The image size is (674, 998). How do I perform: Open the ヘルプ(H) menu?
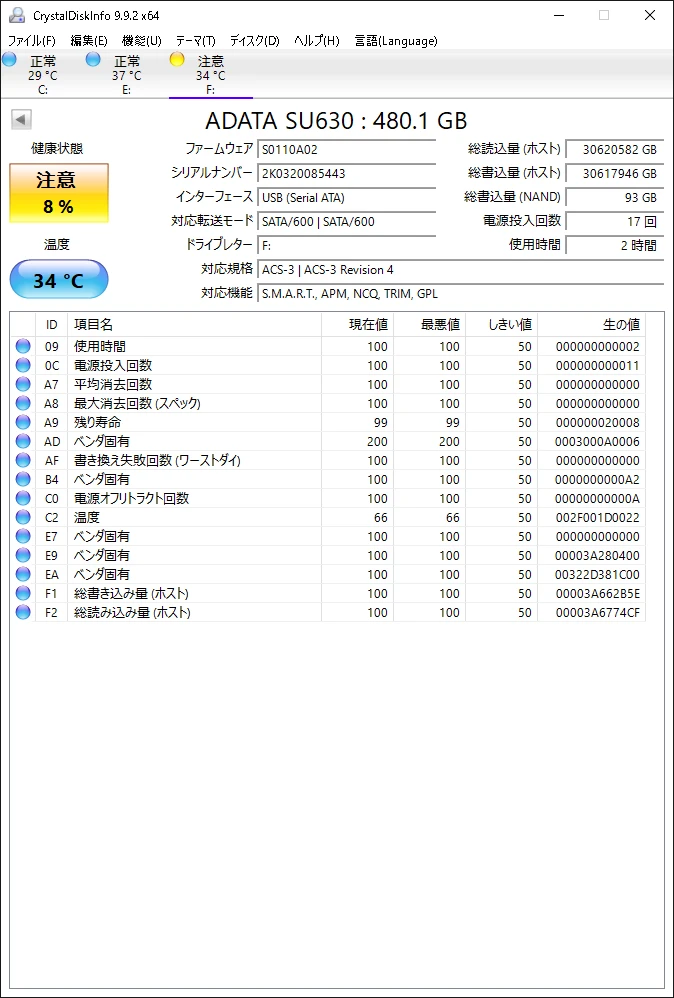click(x=316, y=41)
